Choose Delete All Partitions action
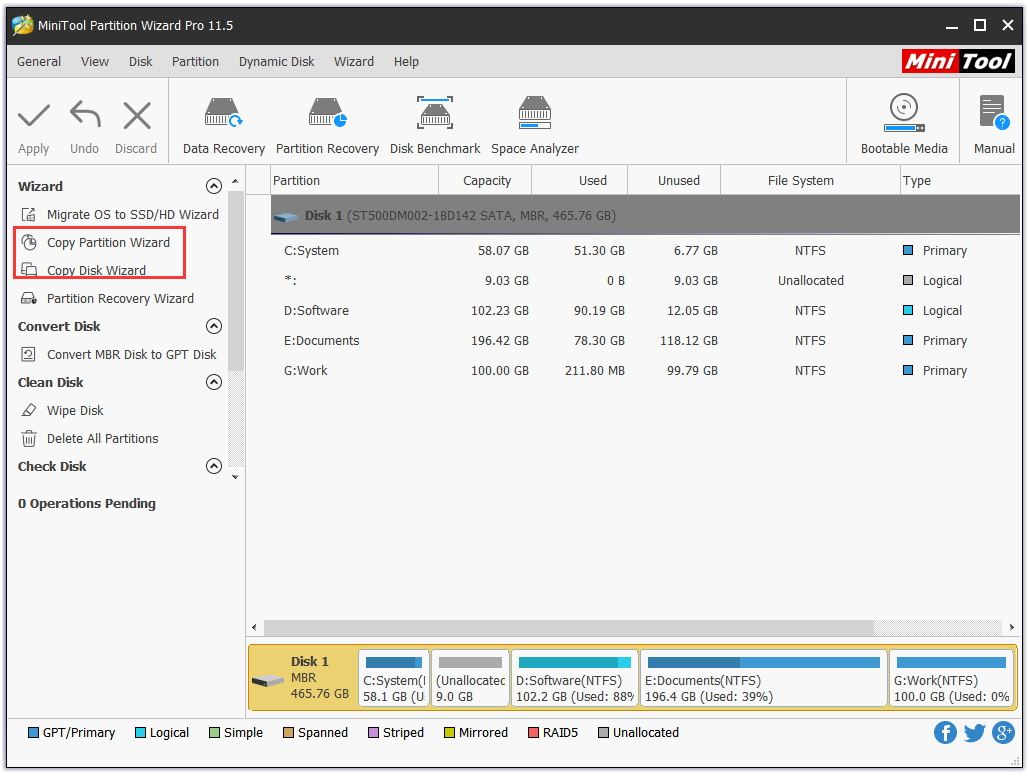The width and height of the screenshot is (1029, 776). [102, 439]
